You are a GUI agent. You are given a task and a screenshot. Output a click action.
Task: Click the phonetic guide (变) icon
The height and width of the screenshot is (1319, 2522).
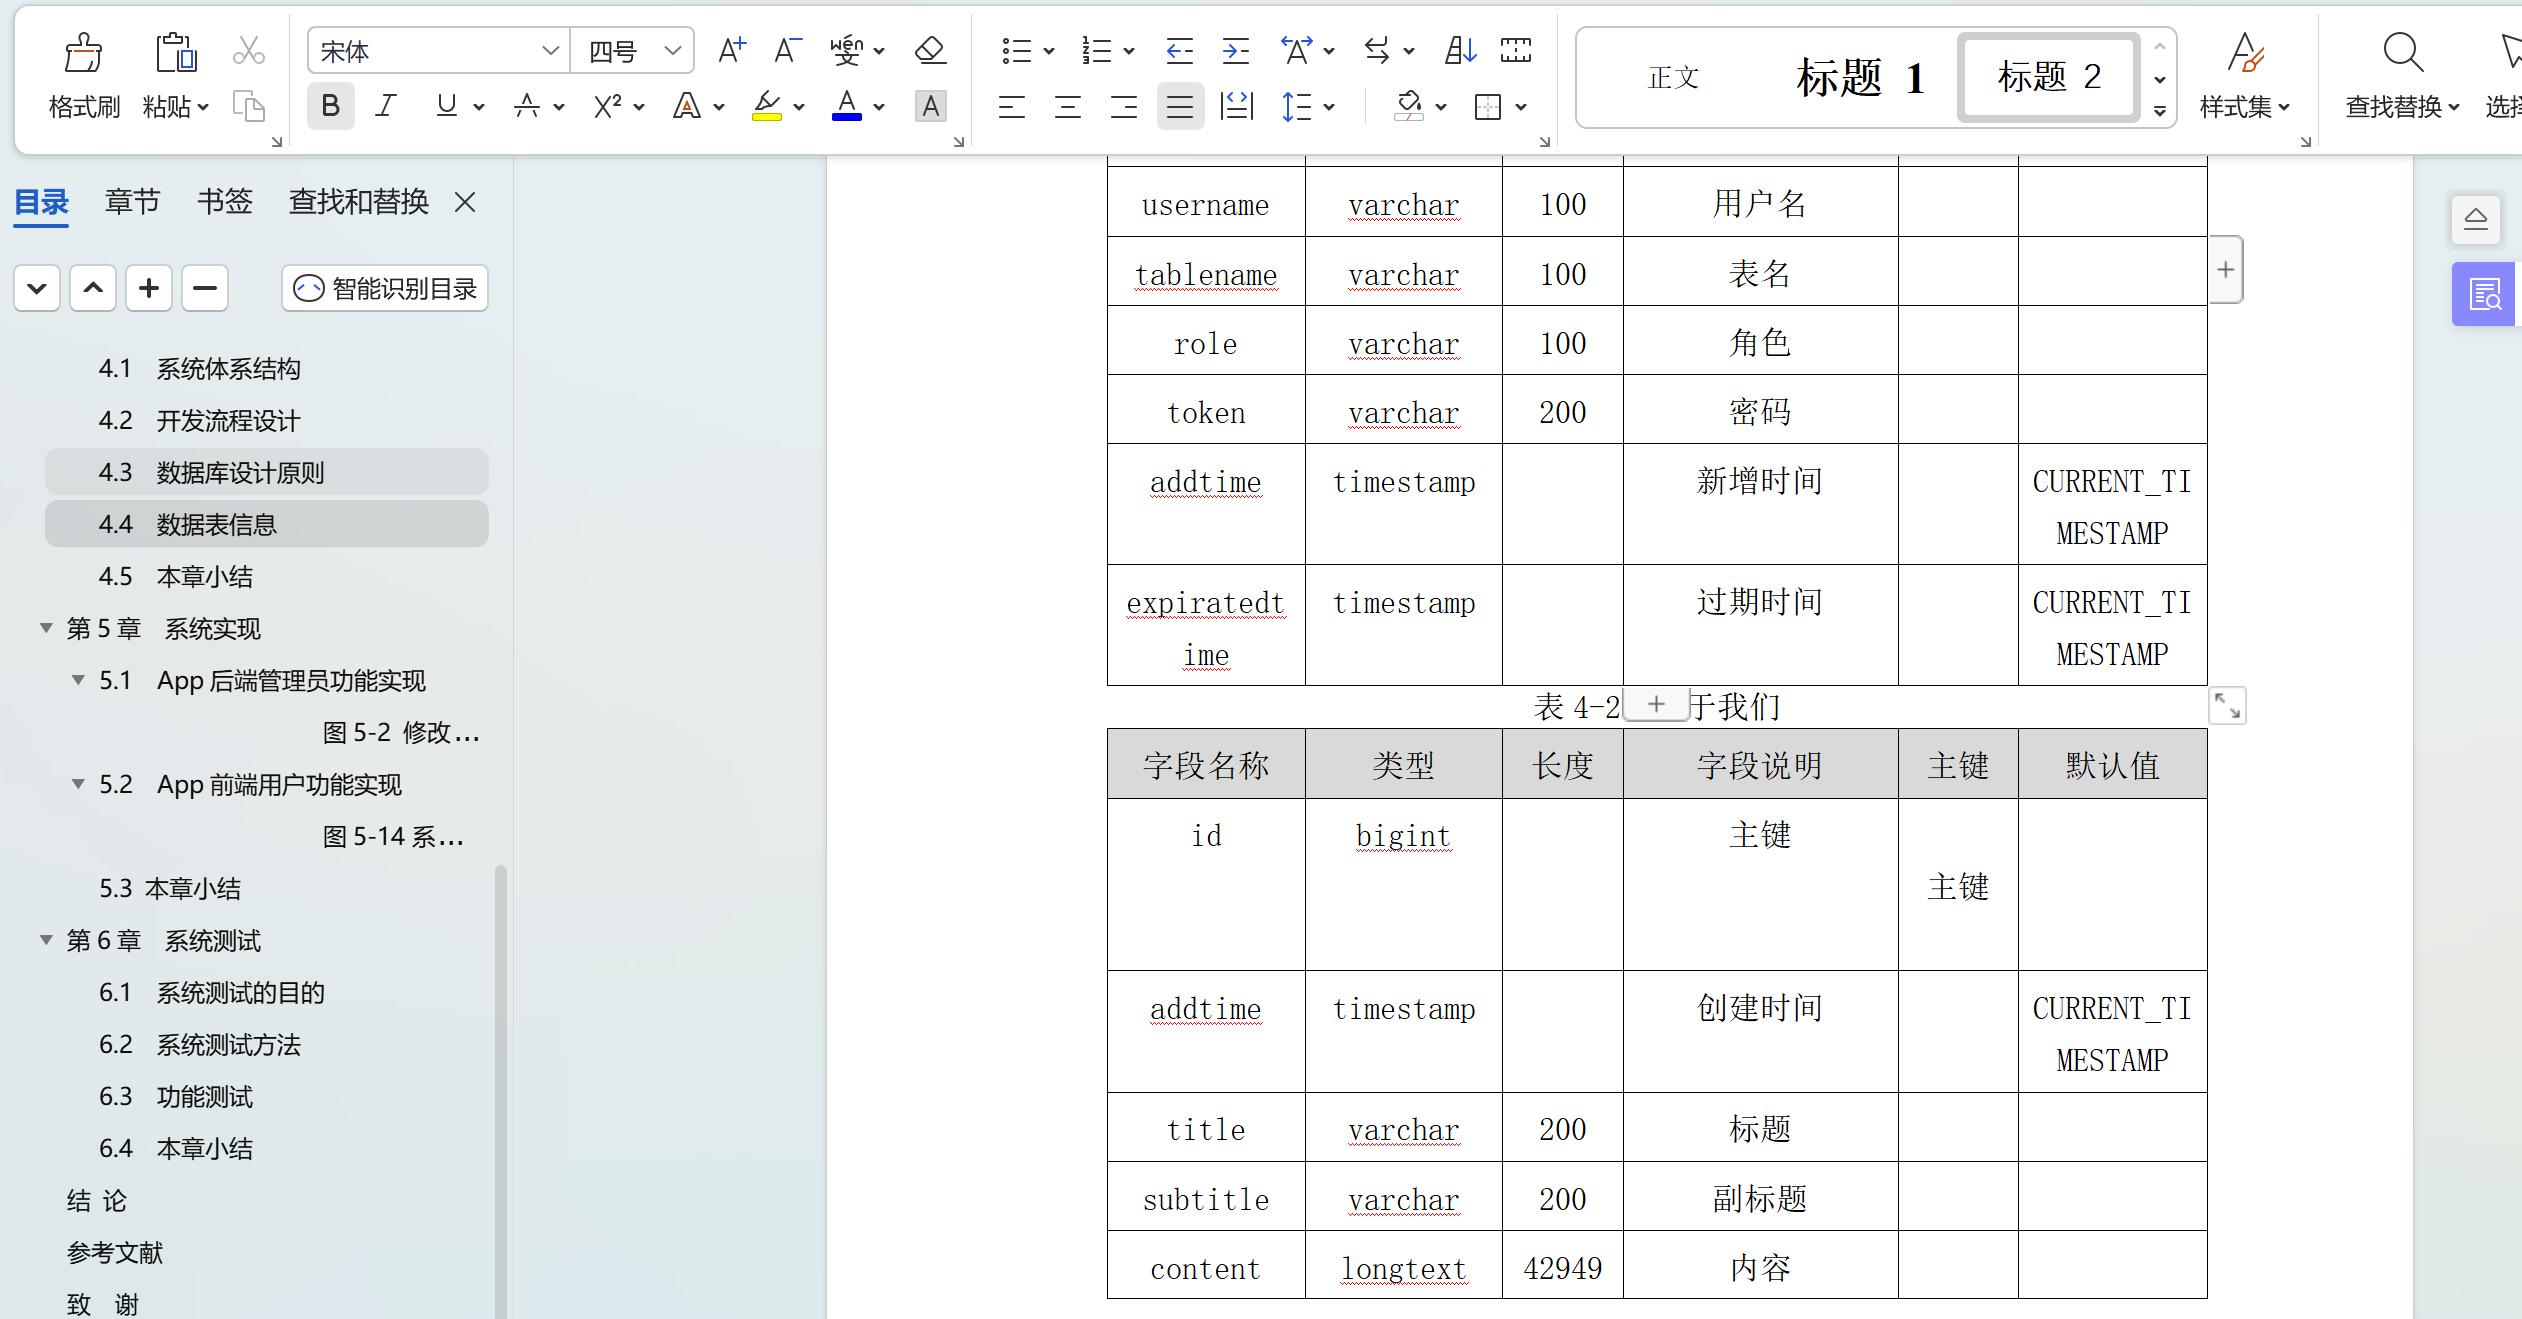click(847, 50)
